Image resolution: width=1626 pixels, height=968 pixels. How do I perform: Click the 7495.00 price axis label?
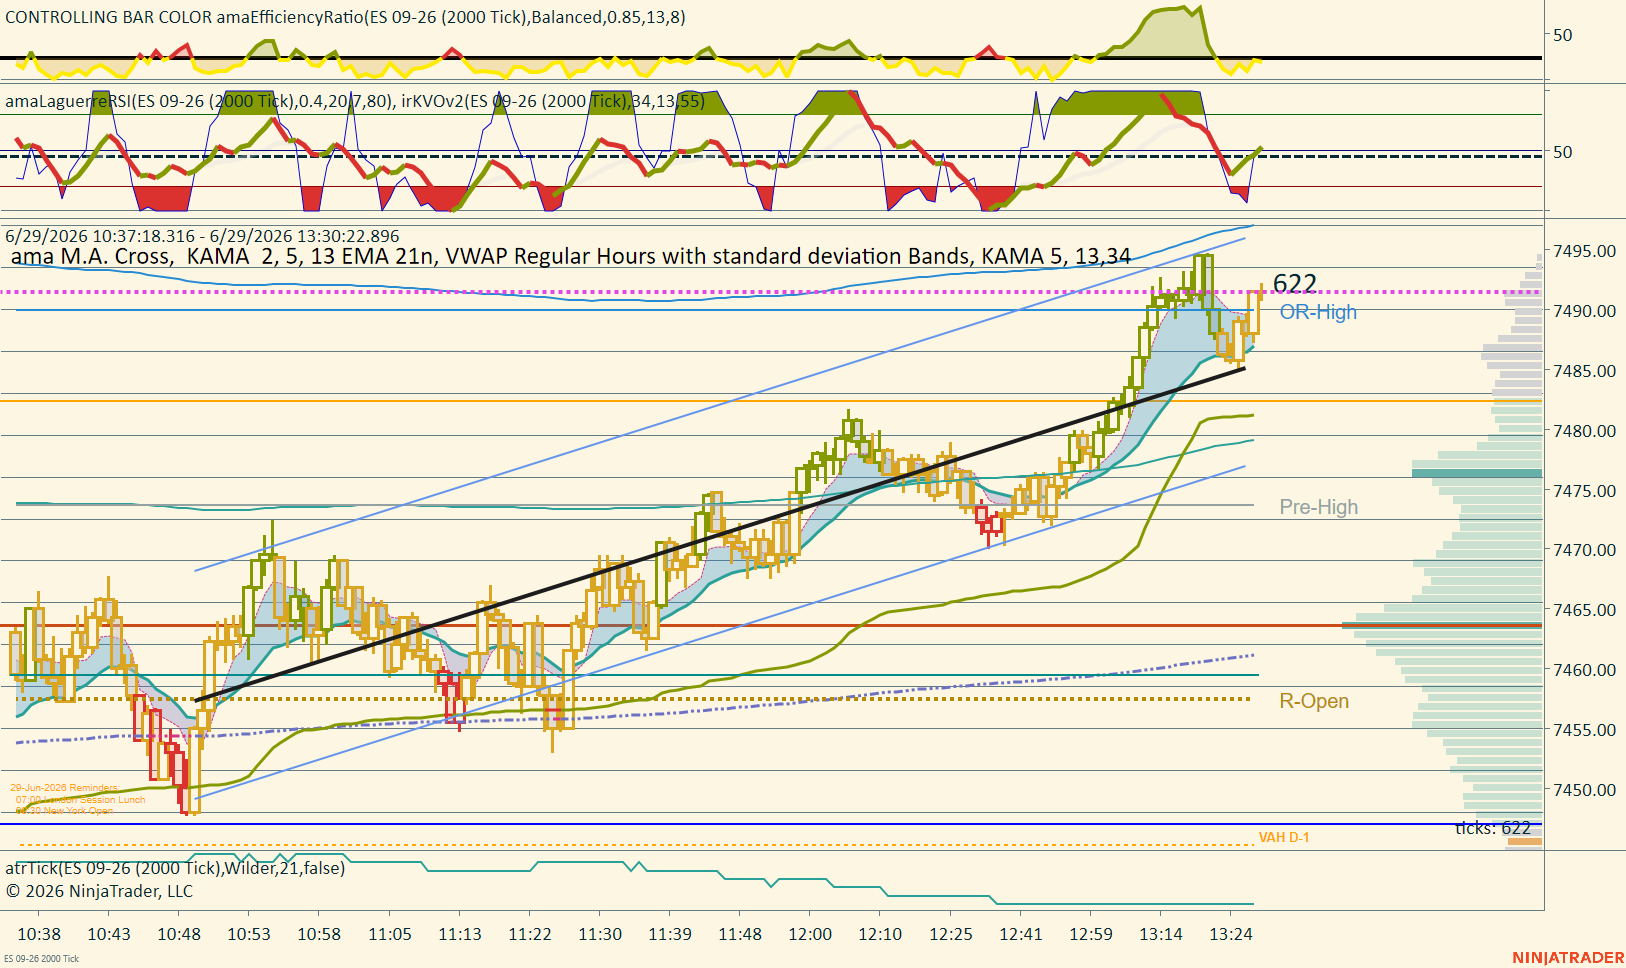point(1584,251)
